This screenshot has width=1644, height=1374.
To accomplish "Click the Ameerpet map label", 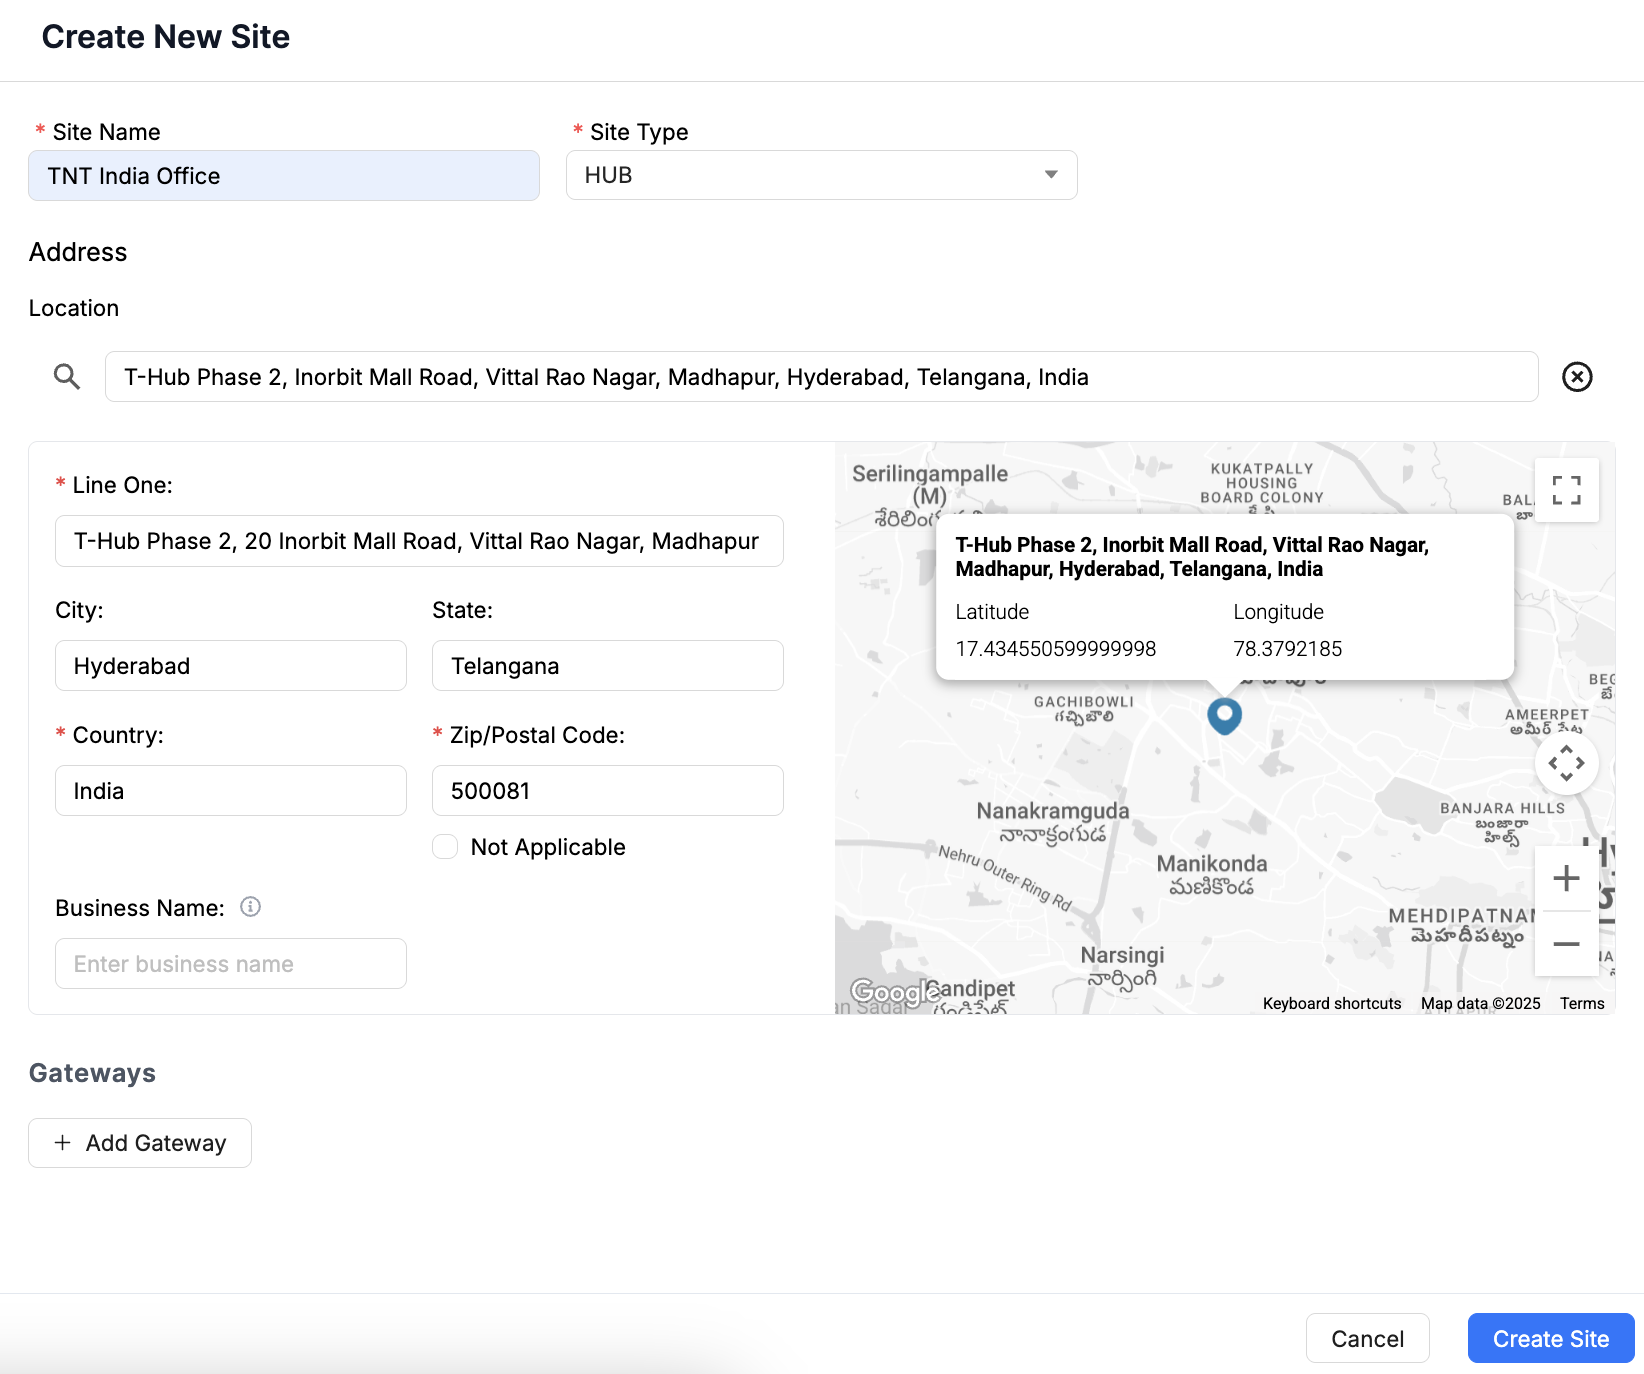I will tap(1547, 721).
